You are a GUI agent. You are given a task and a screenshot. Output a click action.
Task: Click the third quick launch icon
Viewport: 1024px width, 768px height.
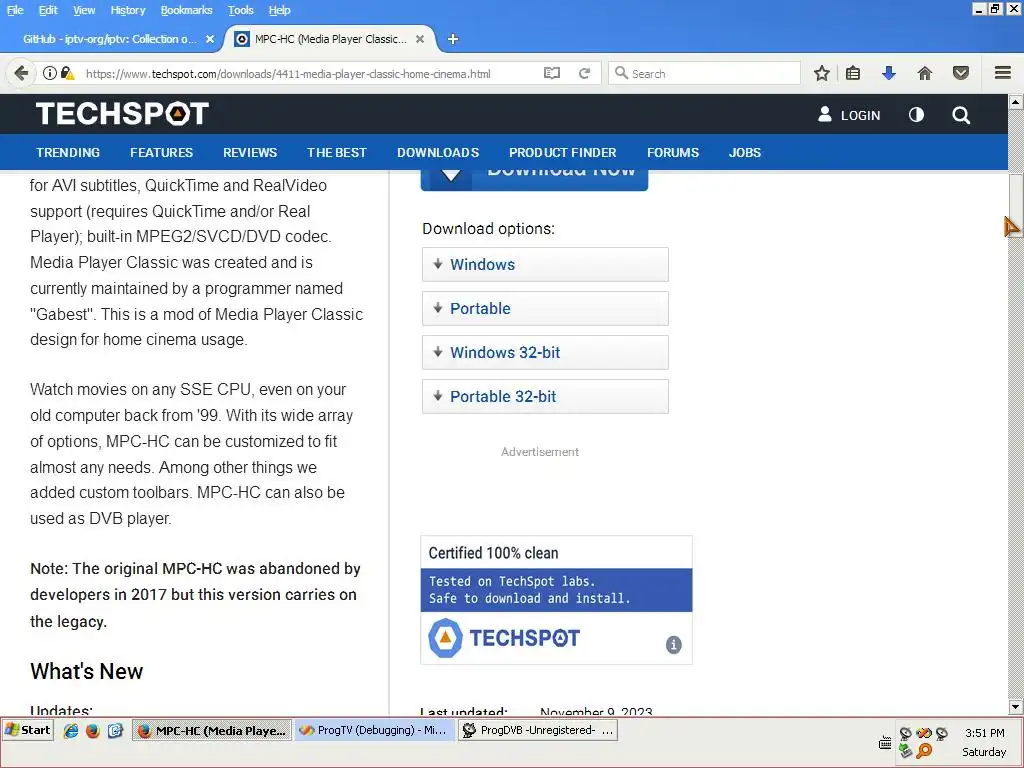[x=116, y=731]
